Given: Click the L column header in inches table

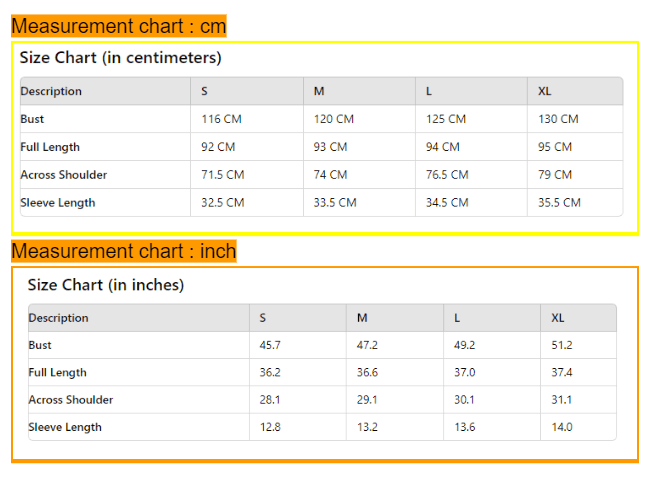Looking at the screenshot, I should tap(457, 318).
